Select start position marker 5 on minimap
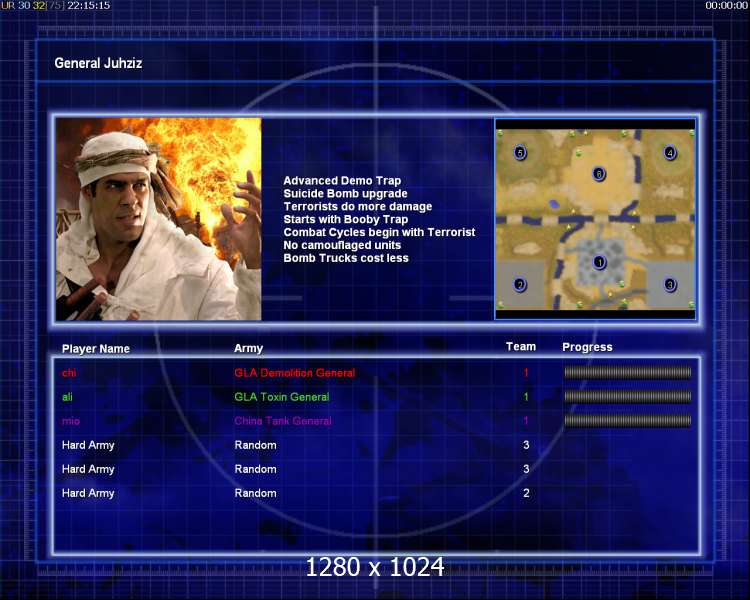 point(520,153)
